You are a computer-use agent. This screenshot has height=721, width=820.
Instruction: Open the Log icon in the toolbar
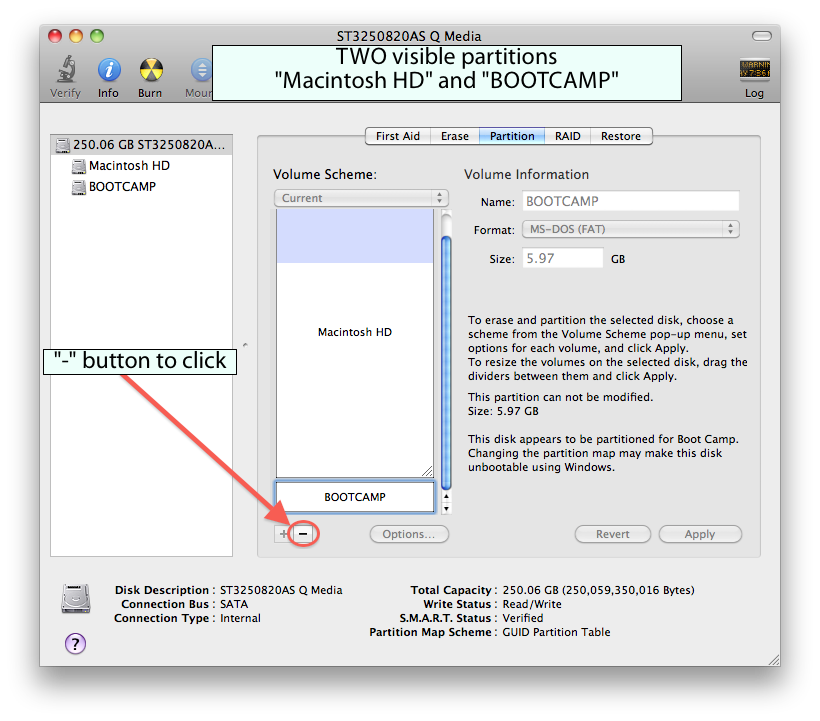(754, 70)
